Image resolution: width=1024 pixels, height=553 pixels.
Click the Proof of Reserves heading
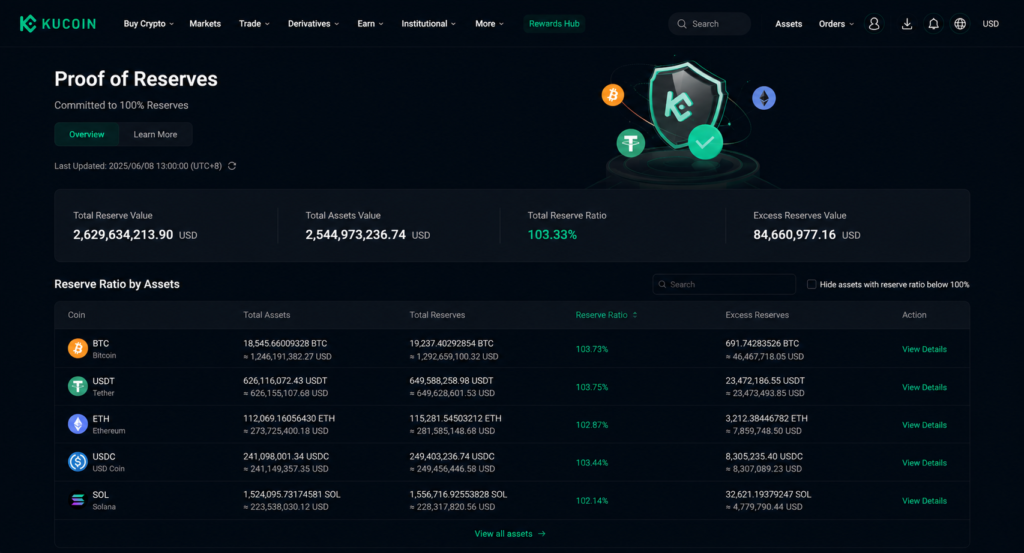coord(136,79)
